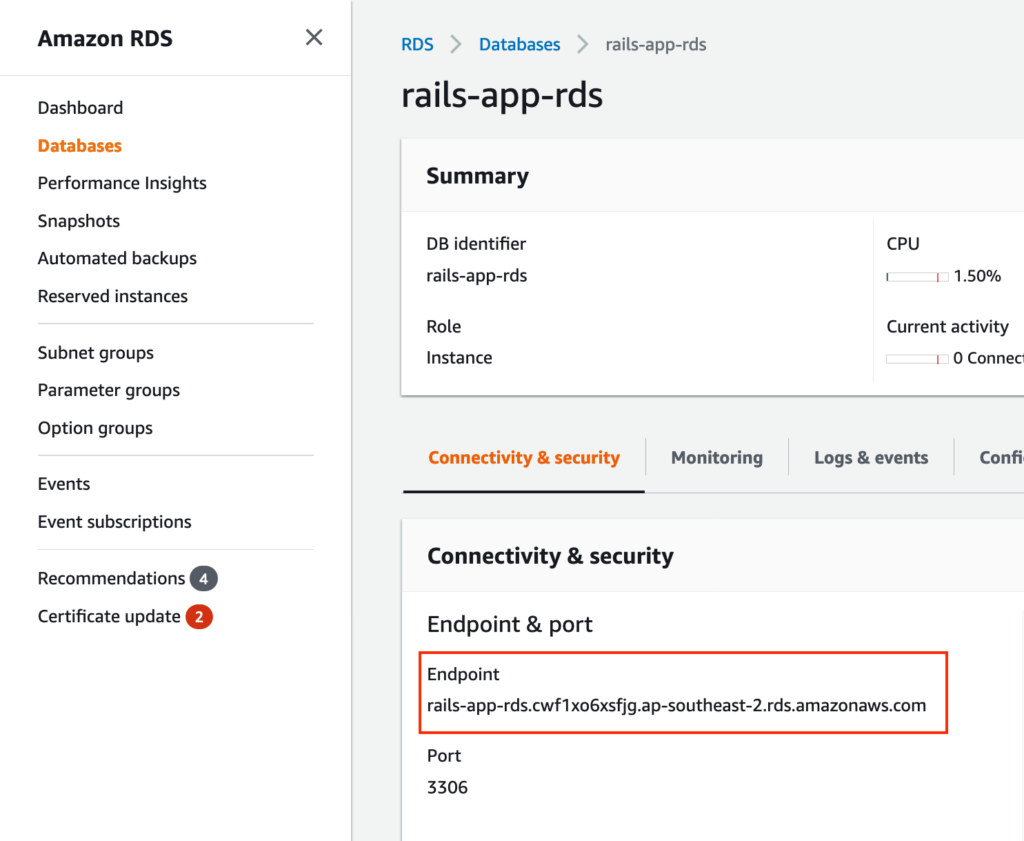Click the Current activity connections bar
The image size is (1024, 841).
(917, 358)
